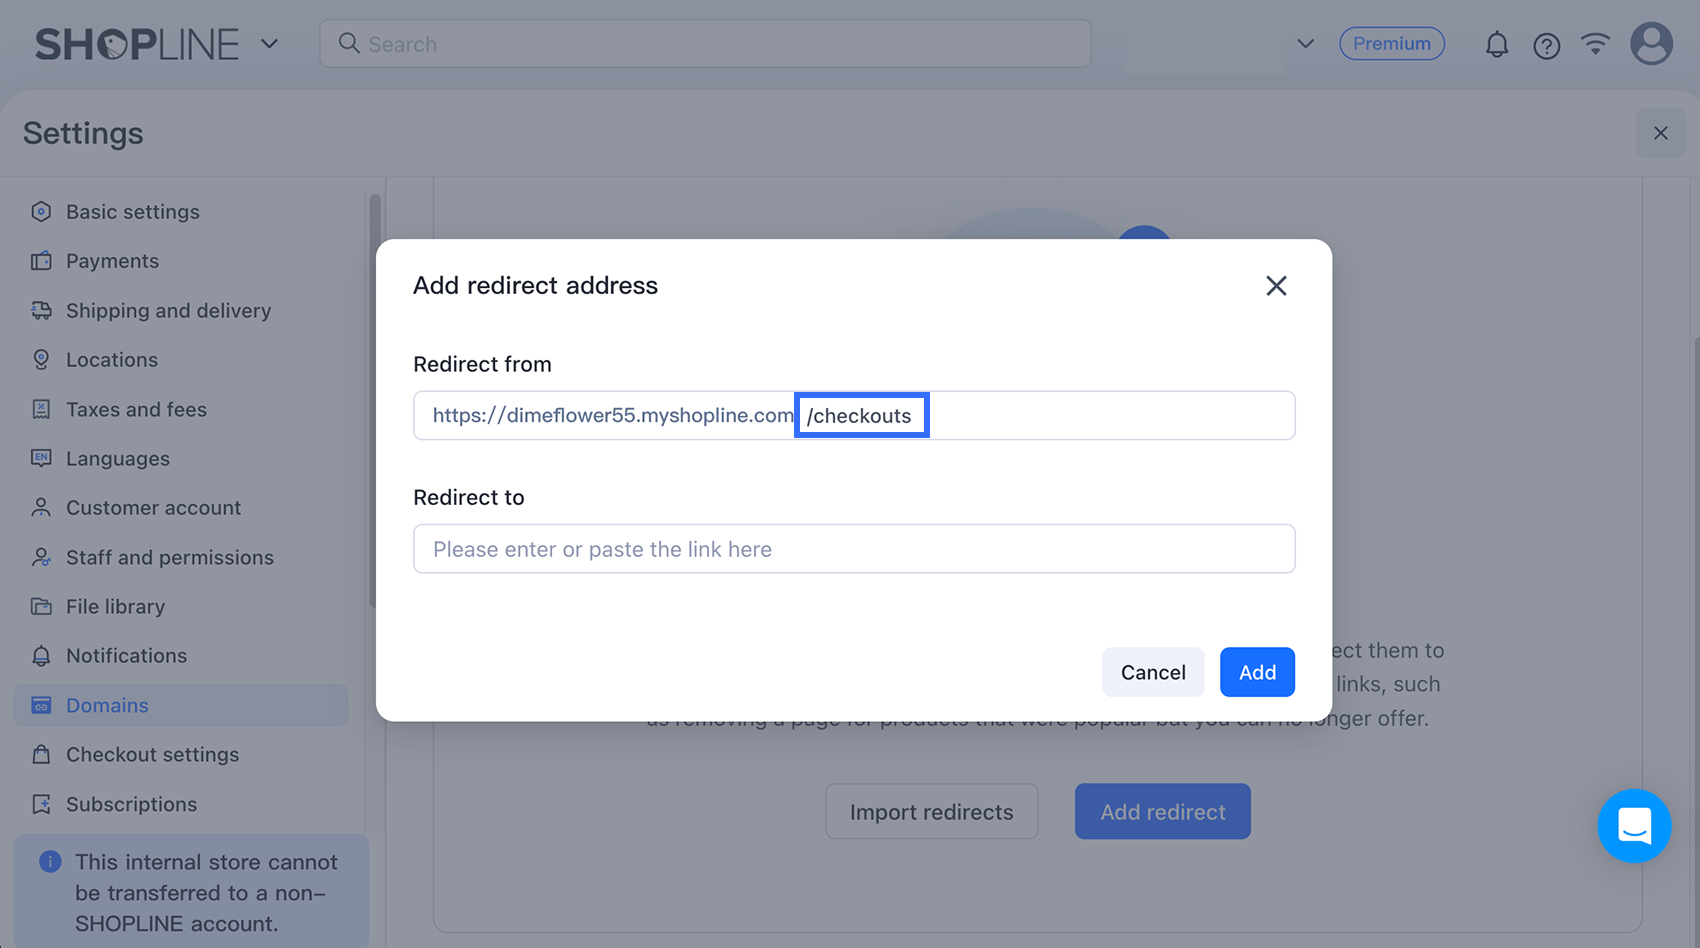The width and height of the screenshot is (1700, 948).
Task: Click the wifi status icon
Action: (1595, 43)
